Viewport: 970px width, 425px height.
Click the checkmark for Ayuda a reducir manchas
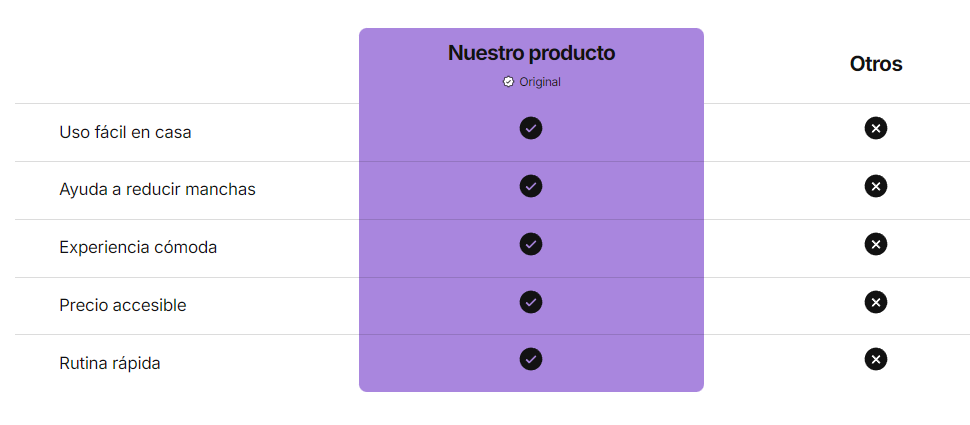coord(531,186)
